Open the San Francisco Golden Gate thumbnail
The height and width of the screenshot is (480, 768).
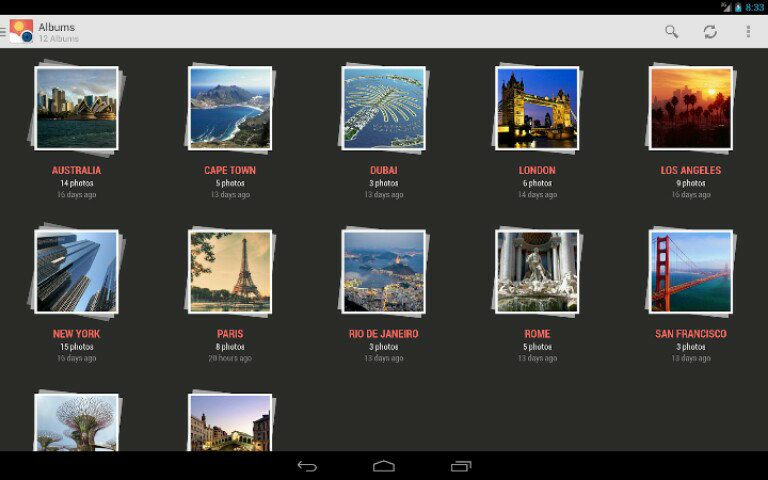tap(691, 271)
